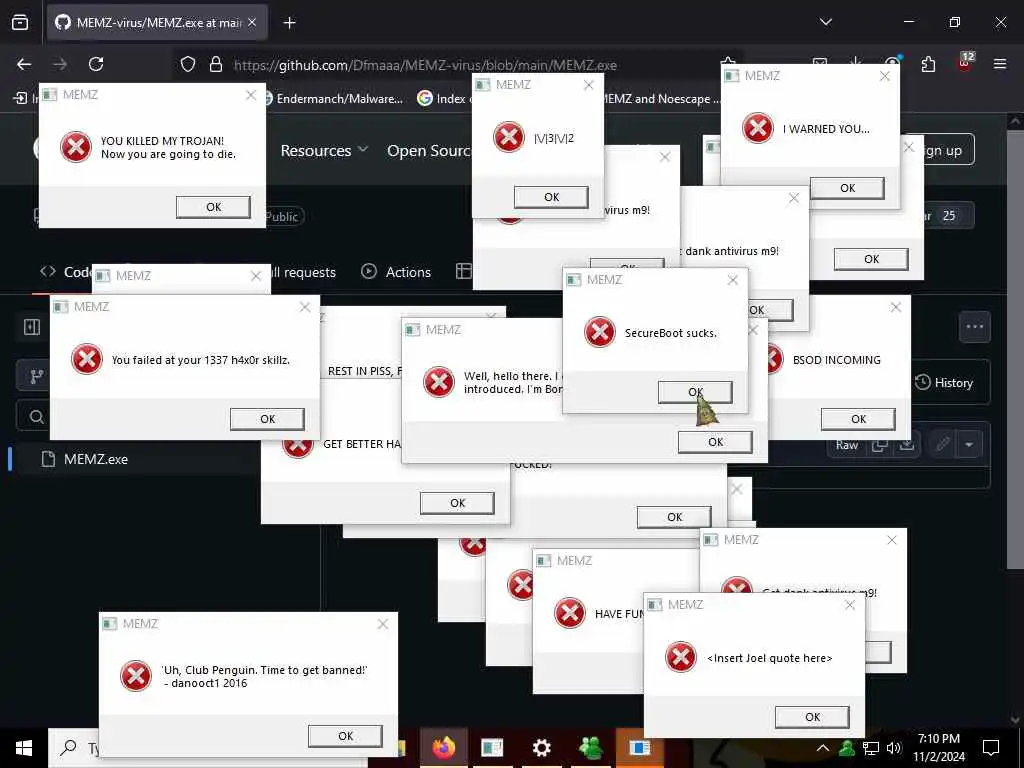The width and height of the screenshot is (1024, 768).
Task: Open the Endermanch/Malware bookmark
Action: [x=334, y=99]
